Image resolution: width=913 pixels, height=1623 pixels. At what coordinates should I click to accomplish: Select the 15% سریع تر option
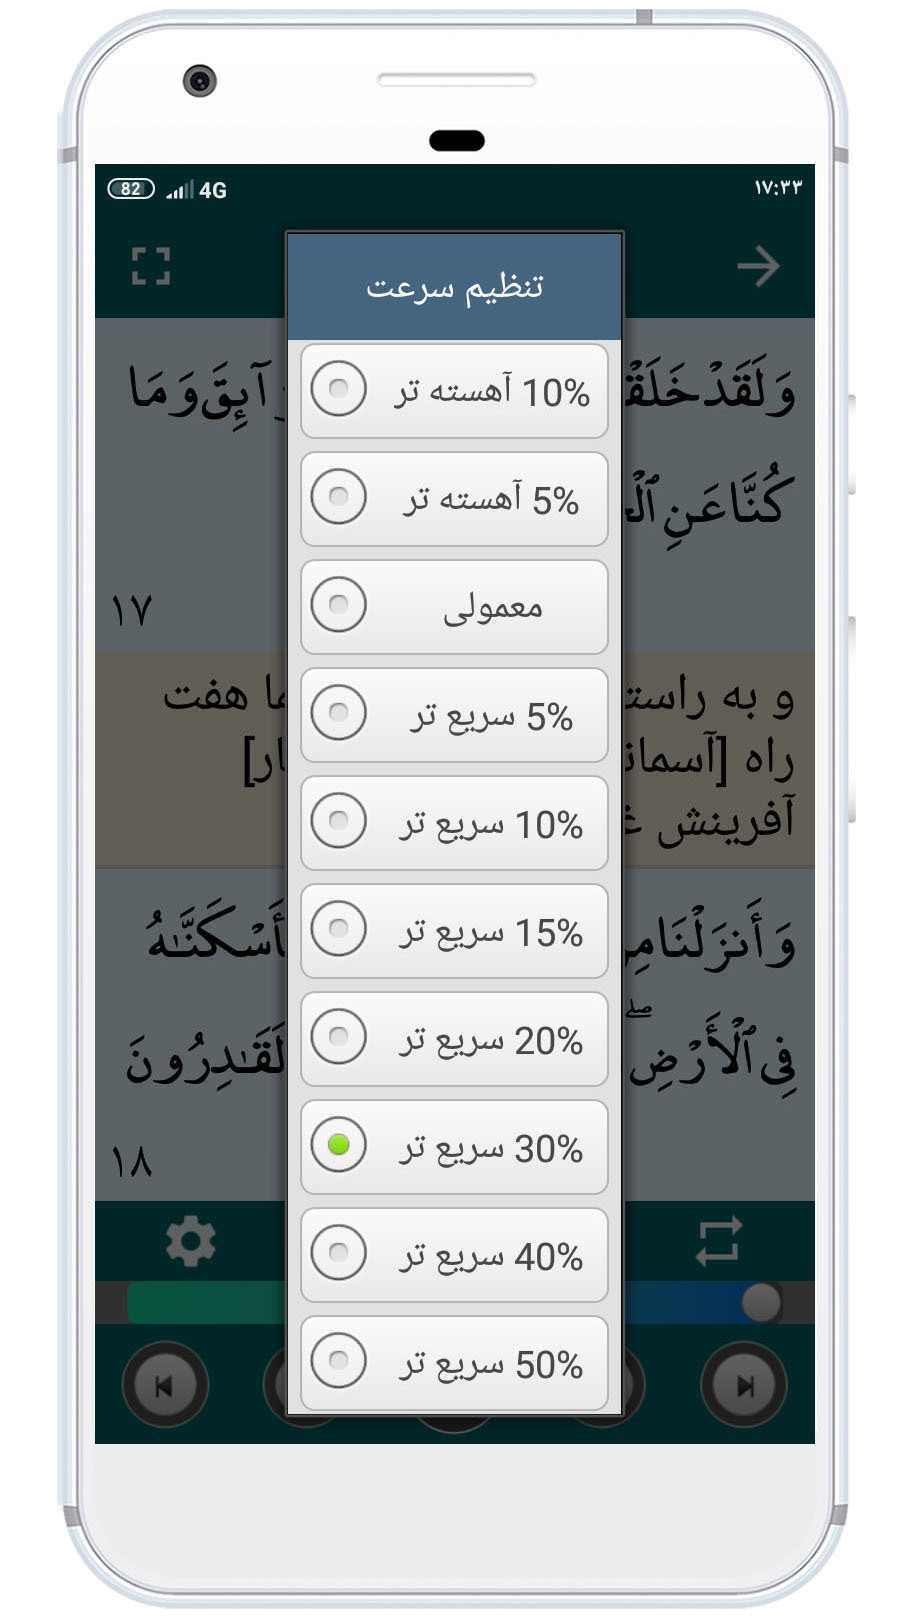[454, 931]
